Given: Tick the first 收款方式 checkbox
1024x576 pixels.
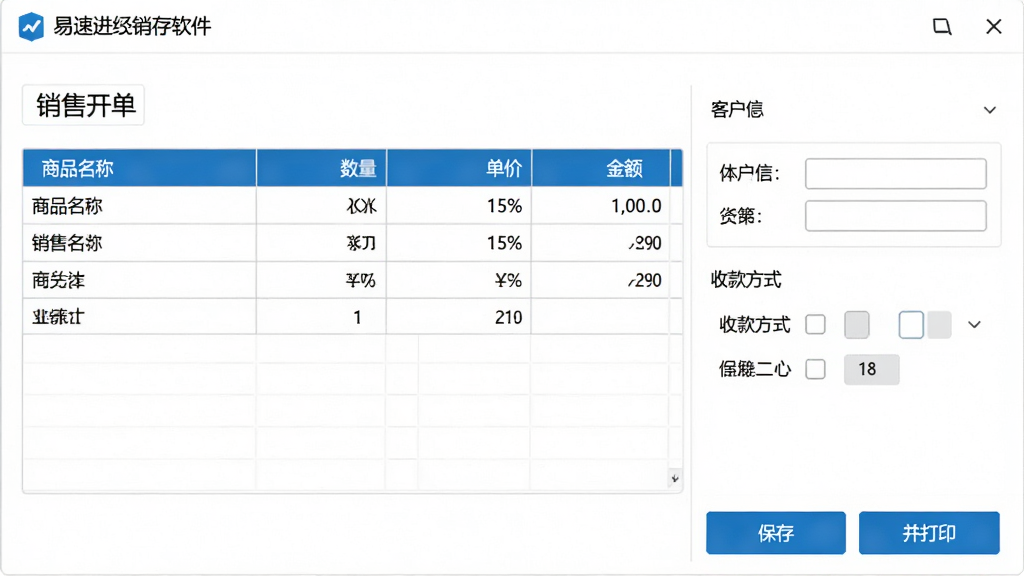Looking at the screenshot, I should [x=815, y=325].
